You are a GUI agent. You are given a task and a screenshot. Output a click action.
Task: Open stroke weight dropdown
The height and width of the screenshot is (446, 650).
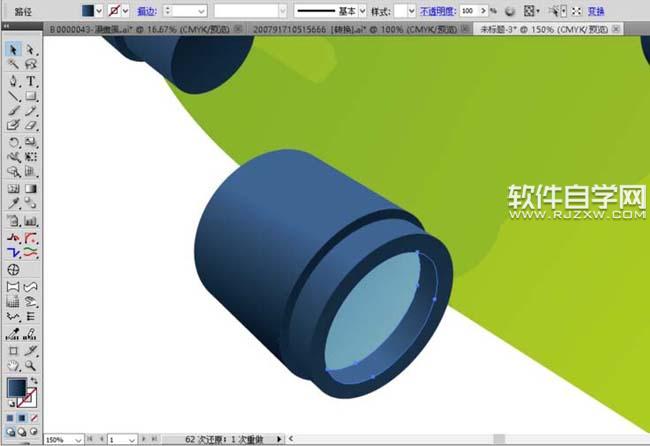pyautogui.click(x=201, y=11)
